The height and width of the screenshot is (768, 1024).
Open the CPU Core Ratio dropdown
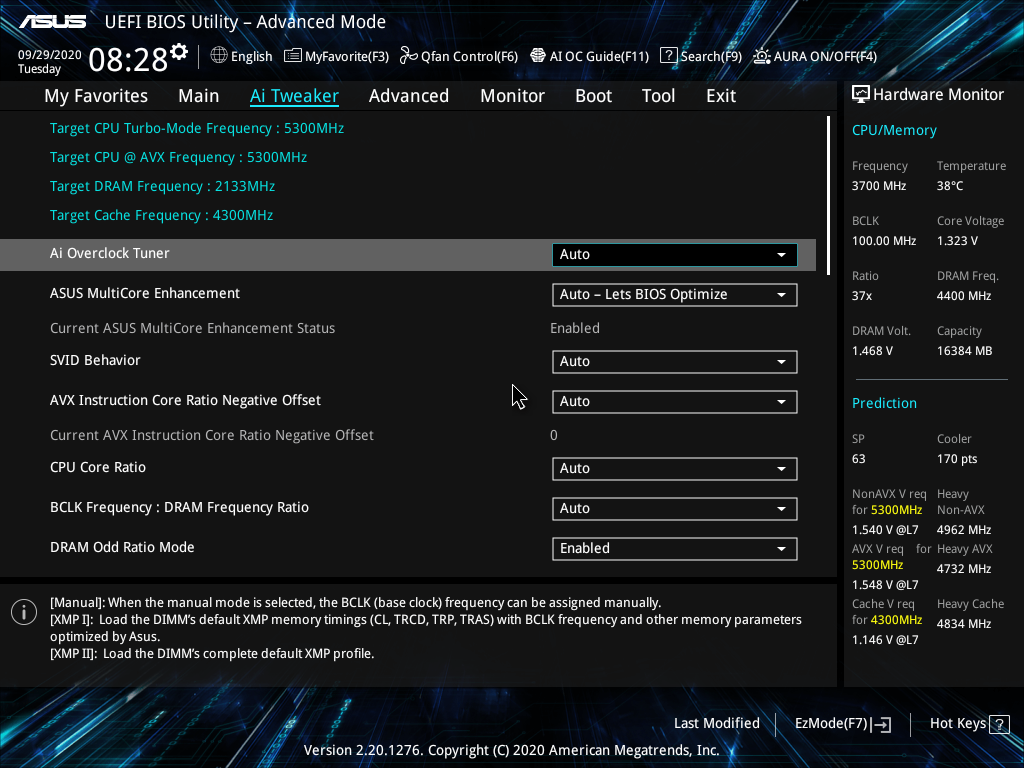[x=675, y=469]
